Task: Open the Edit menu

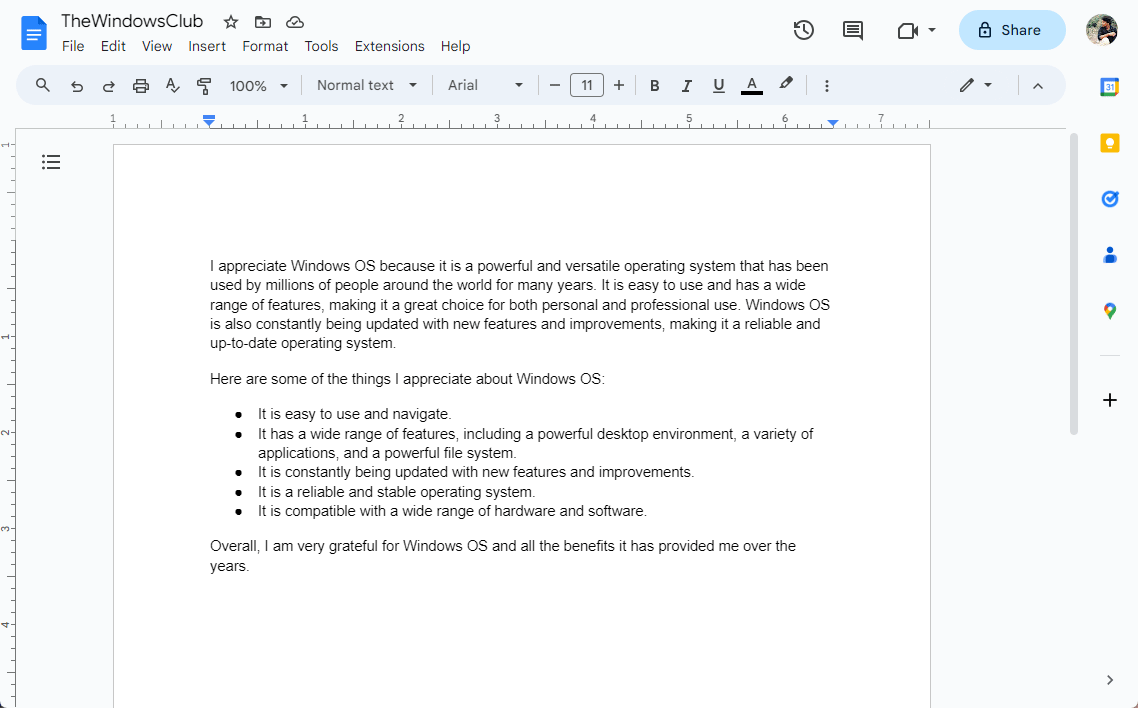Action: pyautogui.click(x=113, y=46)
